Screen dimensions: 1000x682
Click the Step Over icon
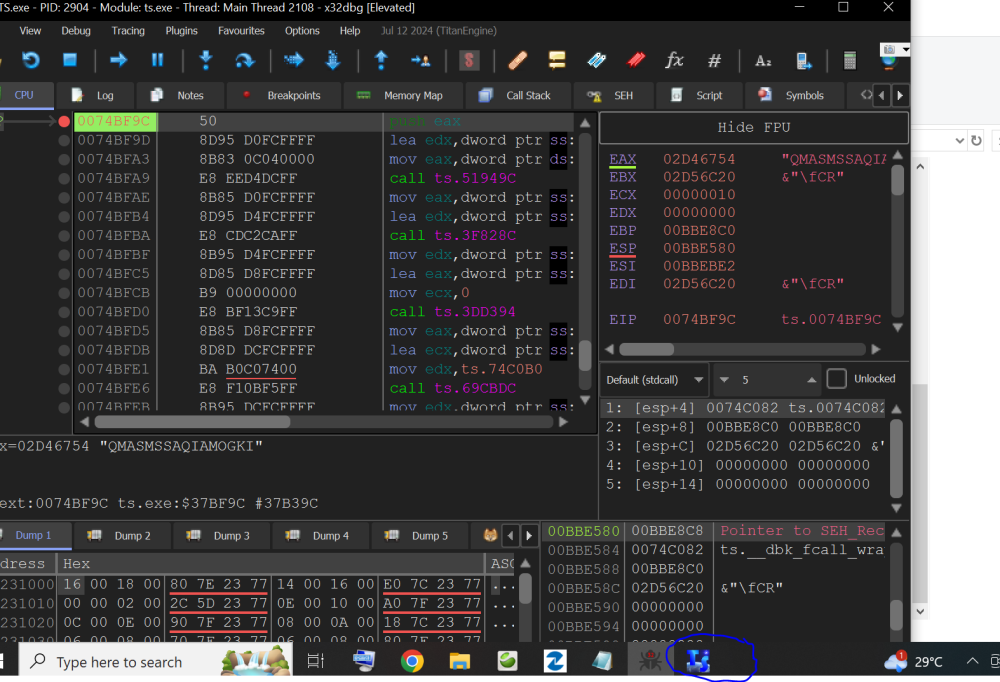coord(244,61)
